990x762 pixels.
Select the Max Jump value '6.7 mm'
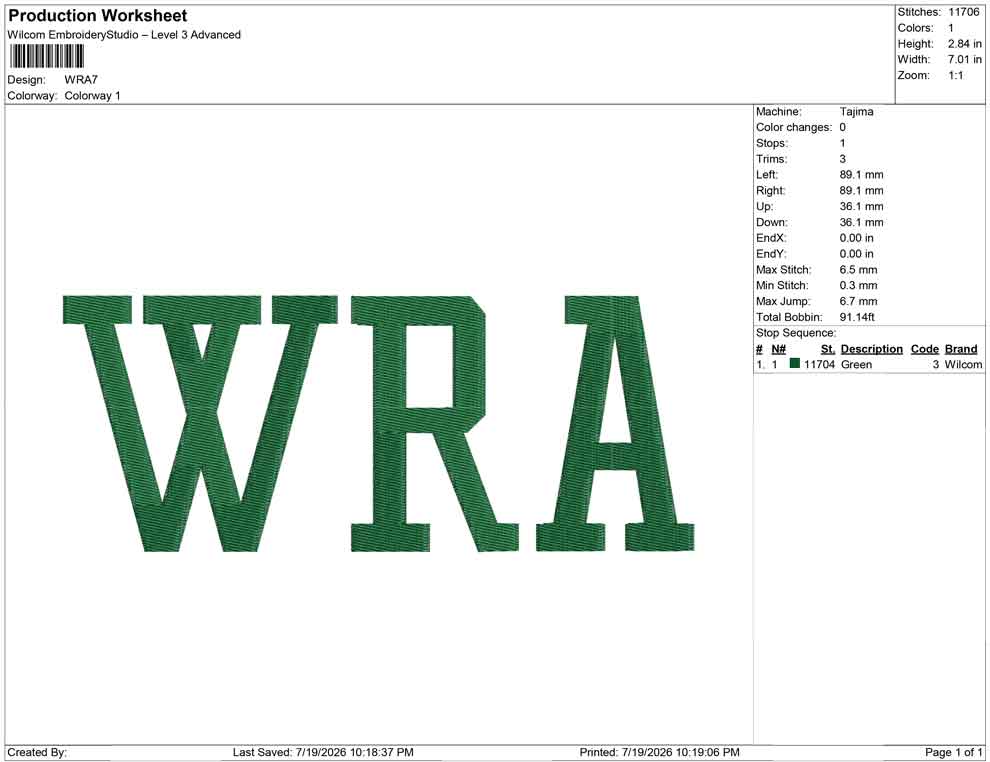(x=859, y=301)
